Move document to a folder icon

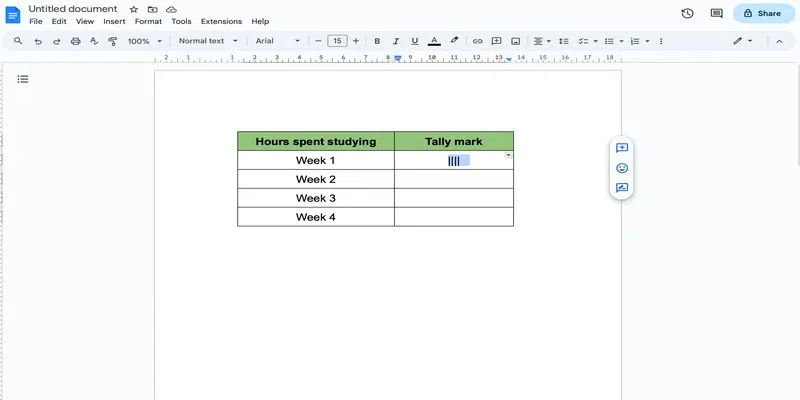click(x=152, y=9)
